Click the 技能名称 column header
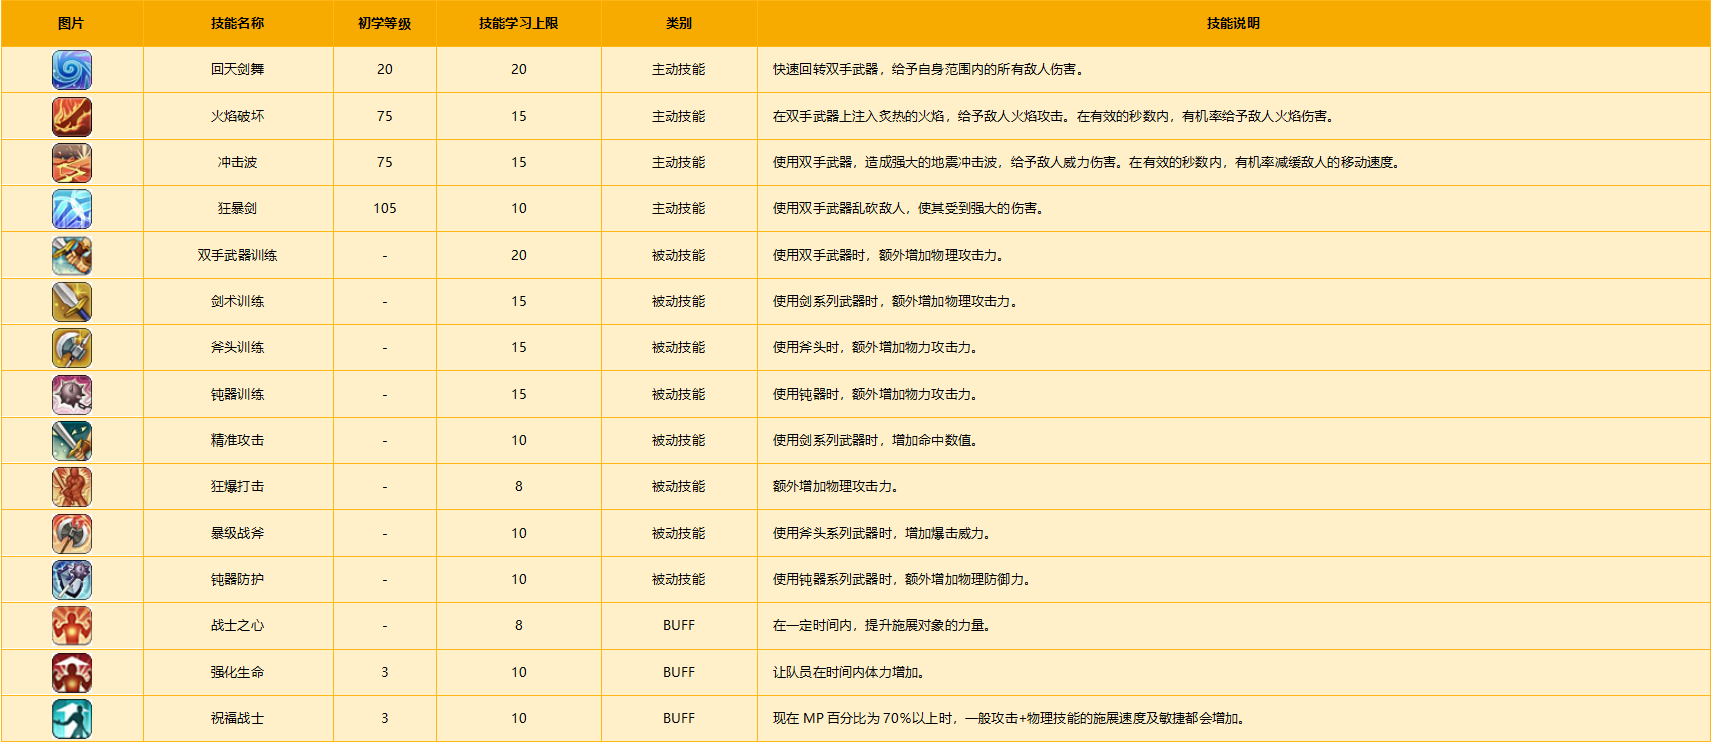Image resolution: width=1712 pixels, height=743 pixels. [238, 23]
